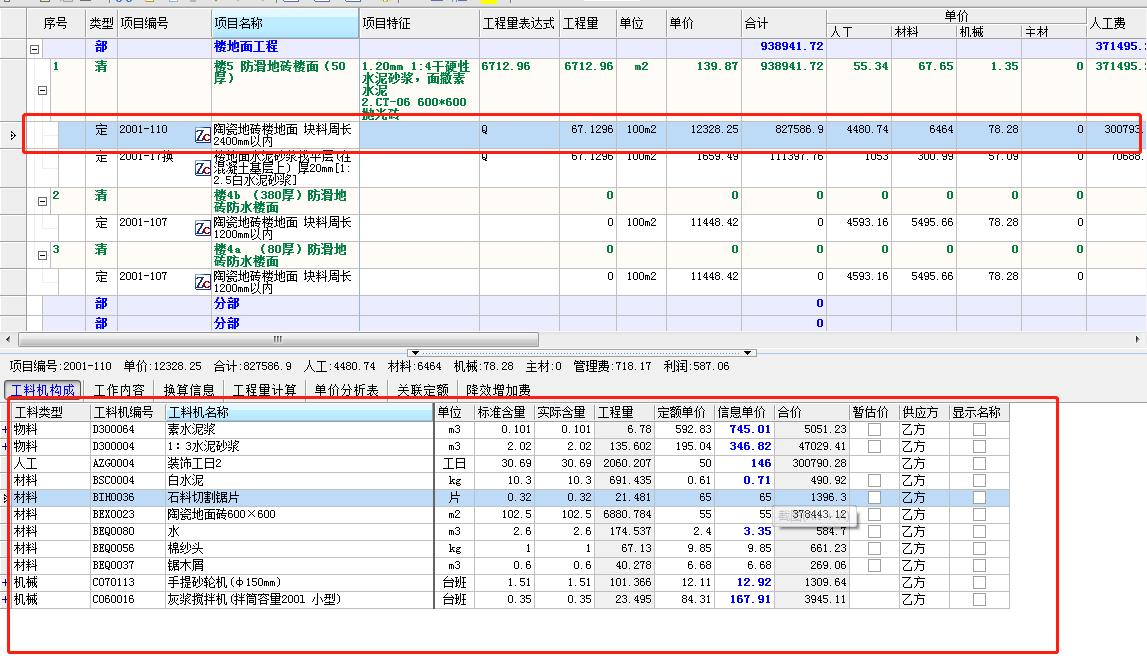Enable 显示名称 checkbox for 陶瓷地面砖600×600

[979, 515]
